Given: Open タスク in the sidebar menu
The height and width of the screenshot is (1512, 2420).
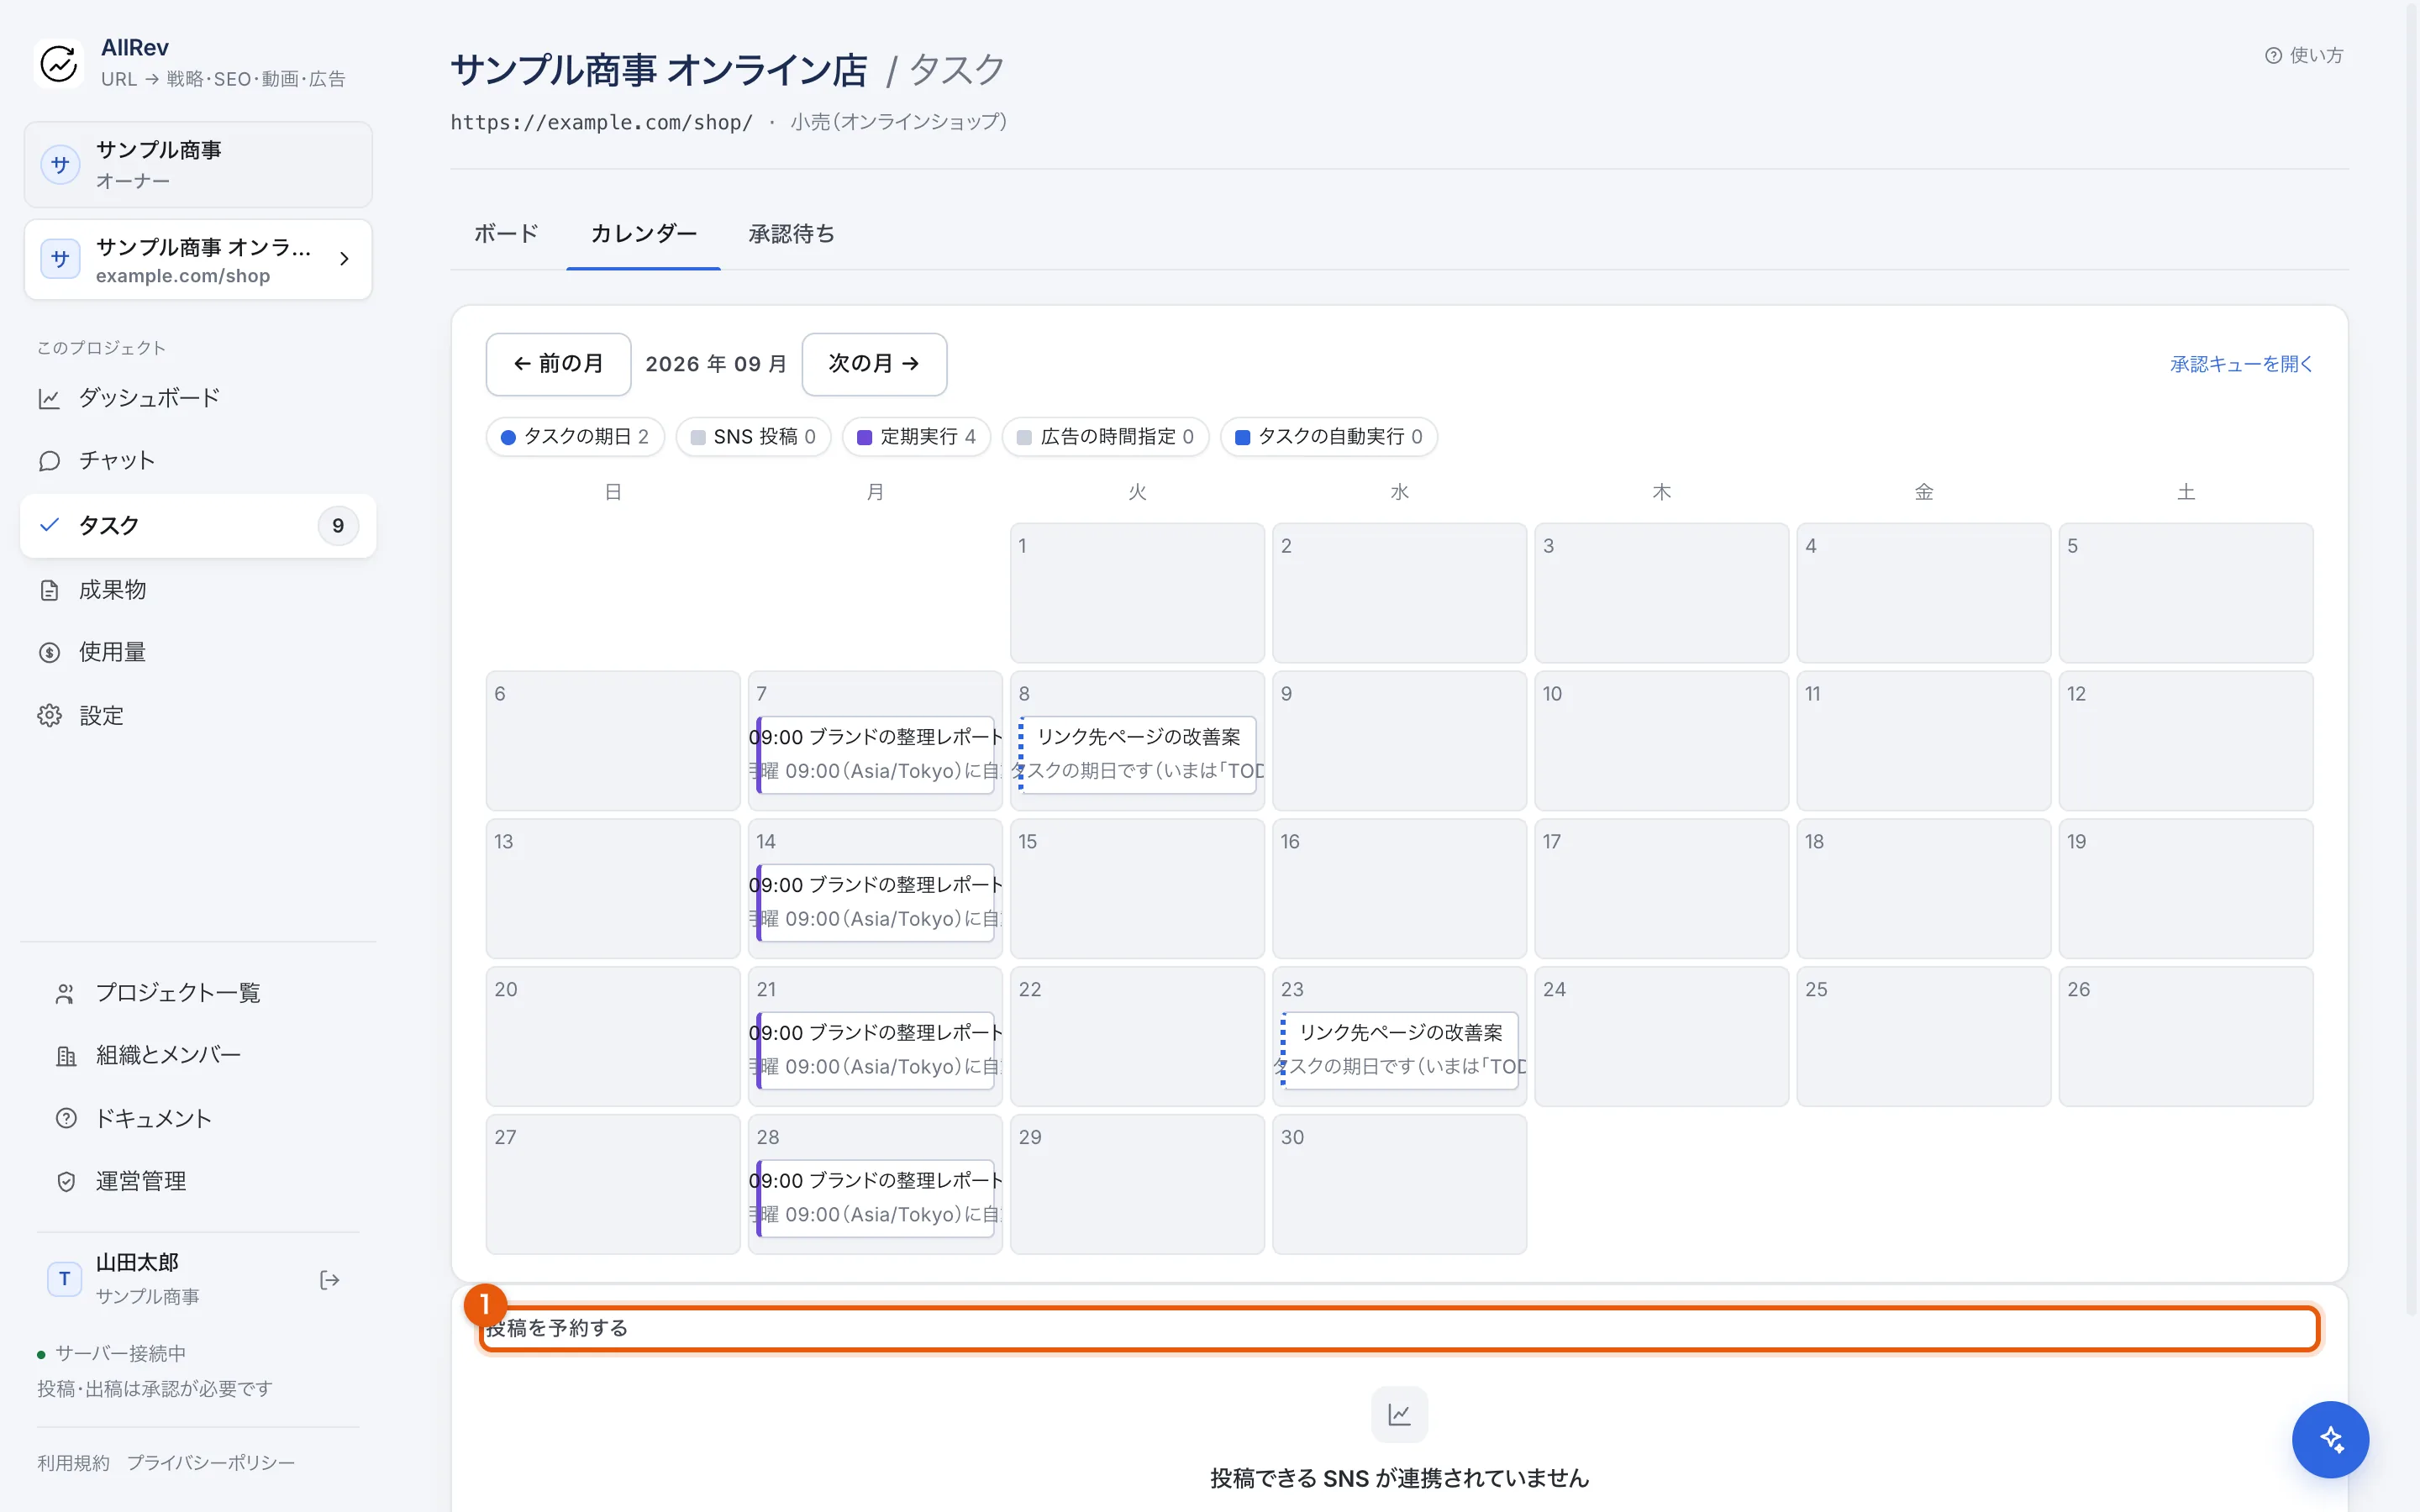Looking at the screenshot, I should coord(198,526).
